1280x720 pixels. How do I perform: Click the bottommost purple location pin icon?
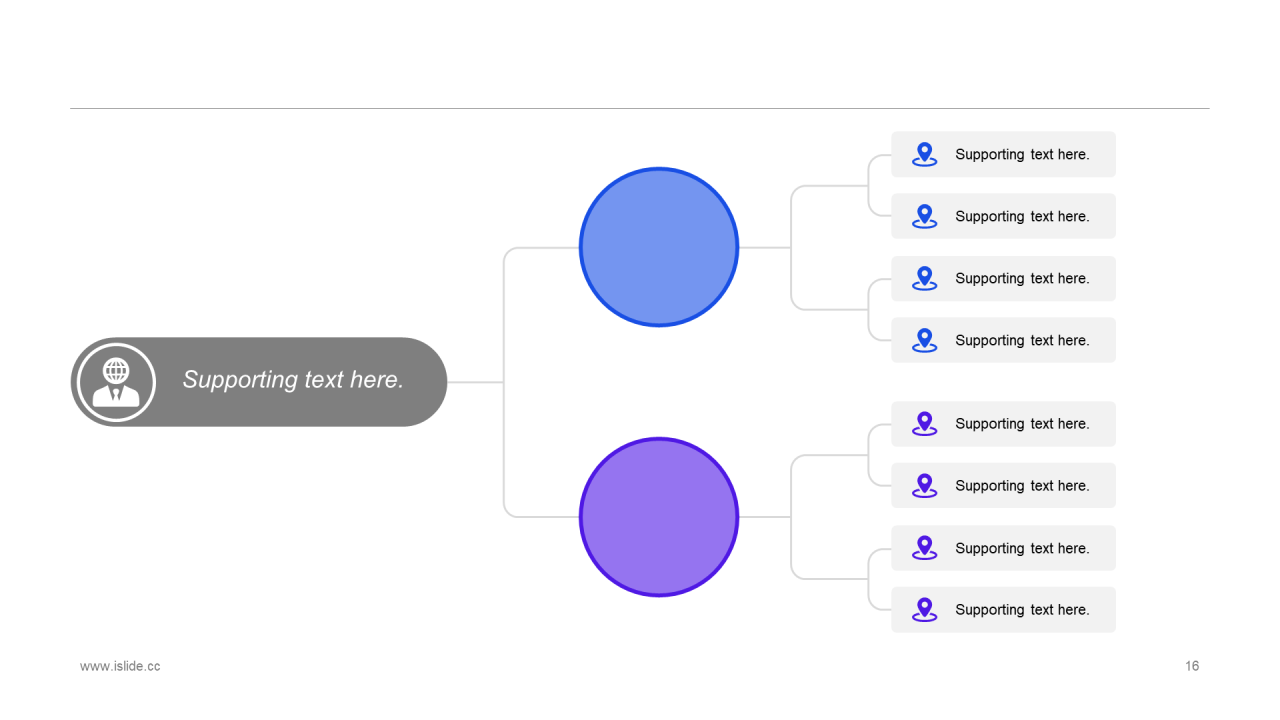click(x=925, y=610)
